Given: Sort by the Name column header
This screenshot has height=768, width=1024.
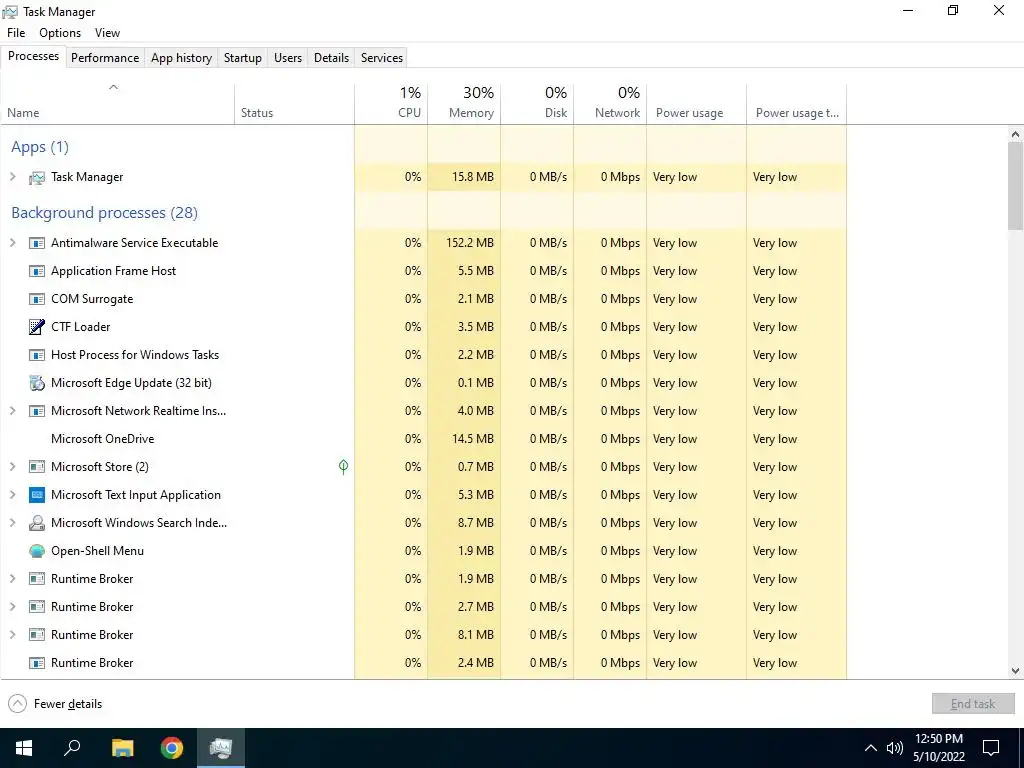Looking at the screenshot, I should coord(118,104).
